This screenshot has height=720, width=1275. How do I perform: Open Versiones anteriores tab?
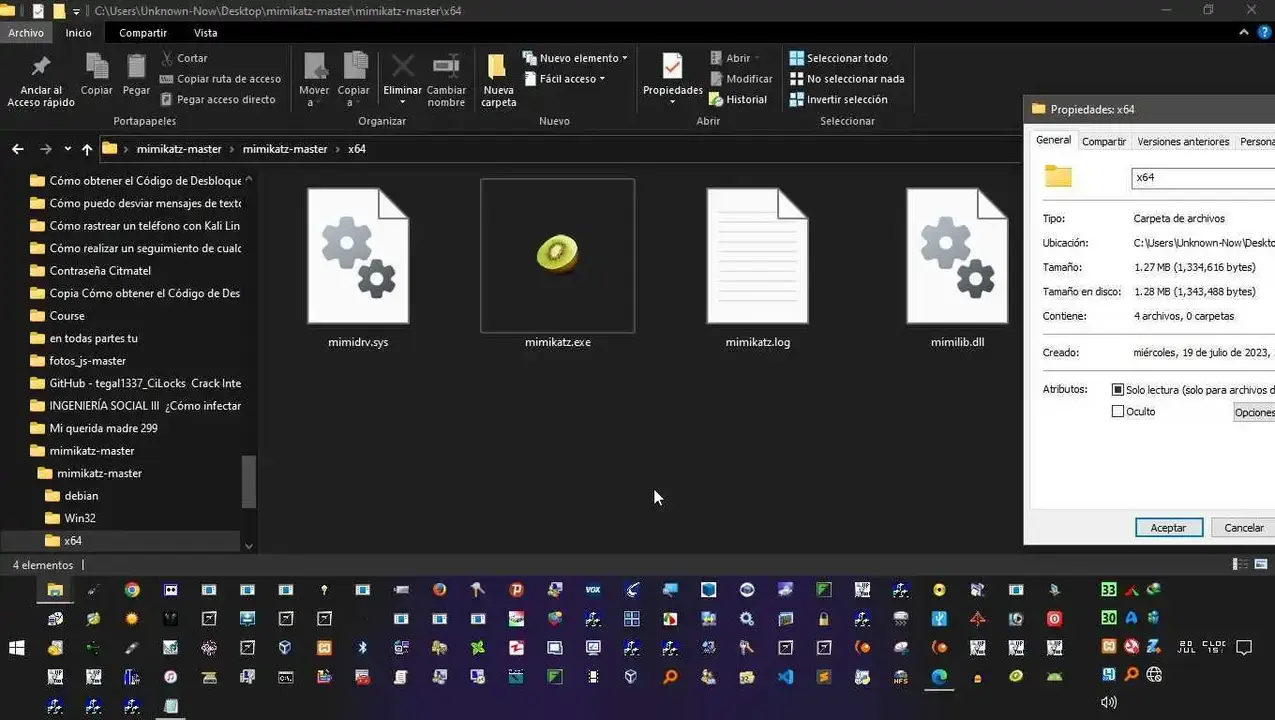pyautogui.click(x=1183, y=142)
